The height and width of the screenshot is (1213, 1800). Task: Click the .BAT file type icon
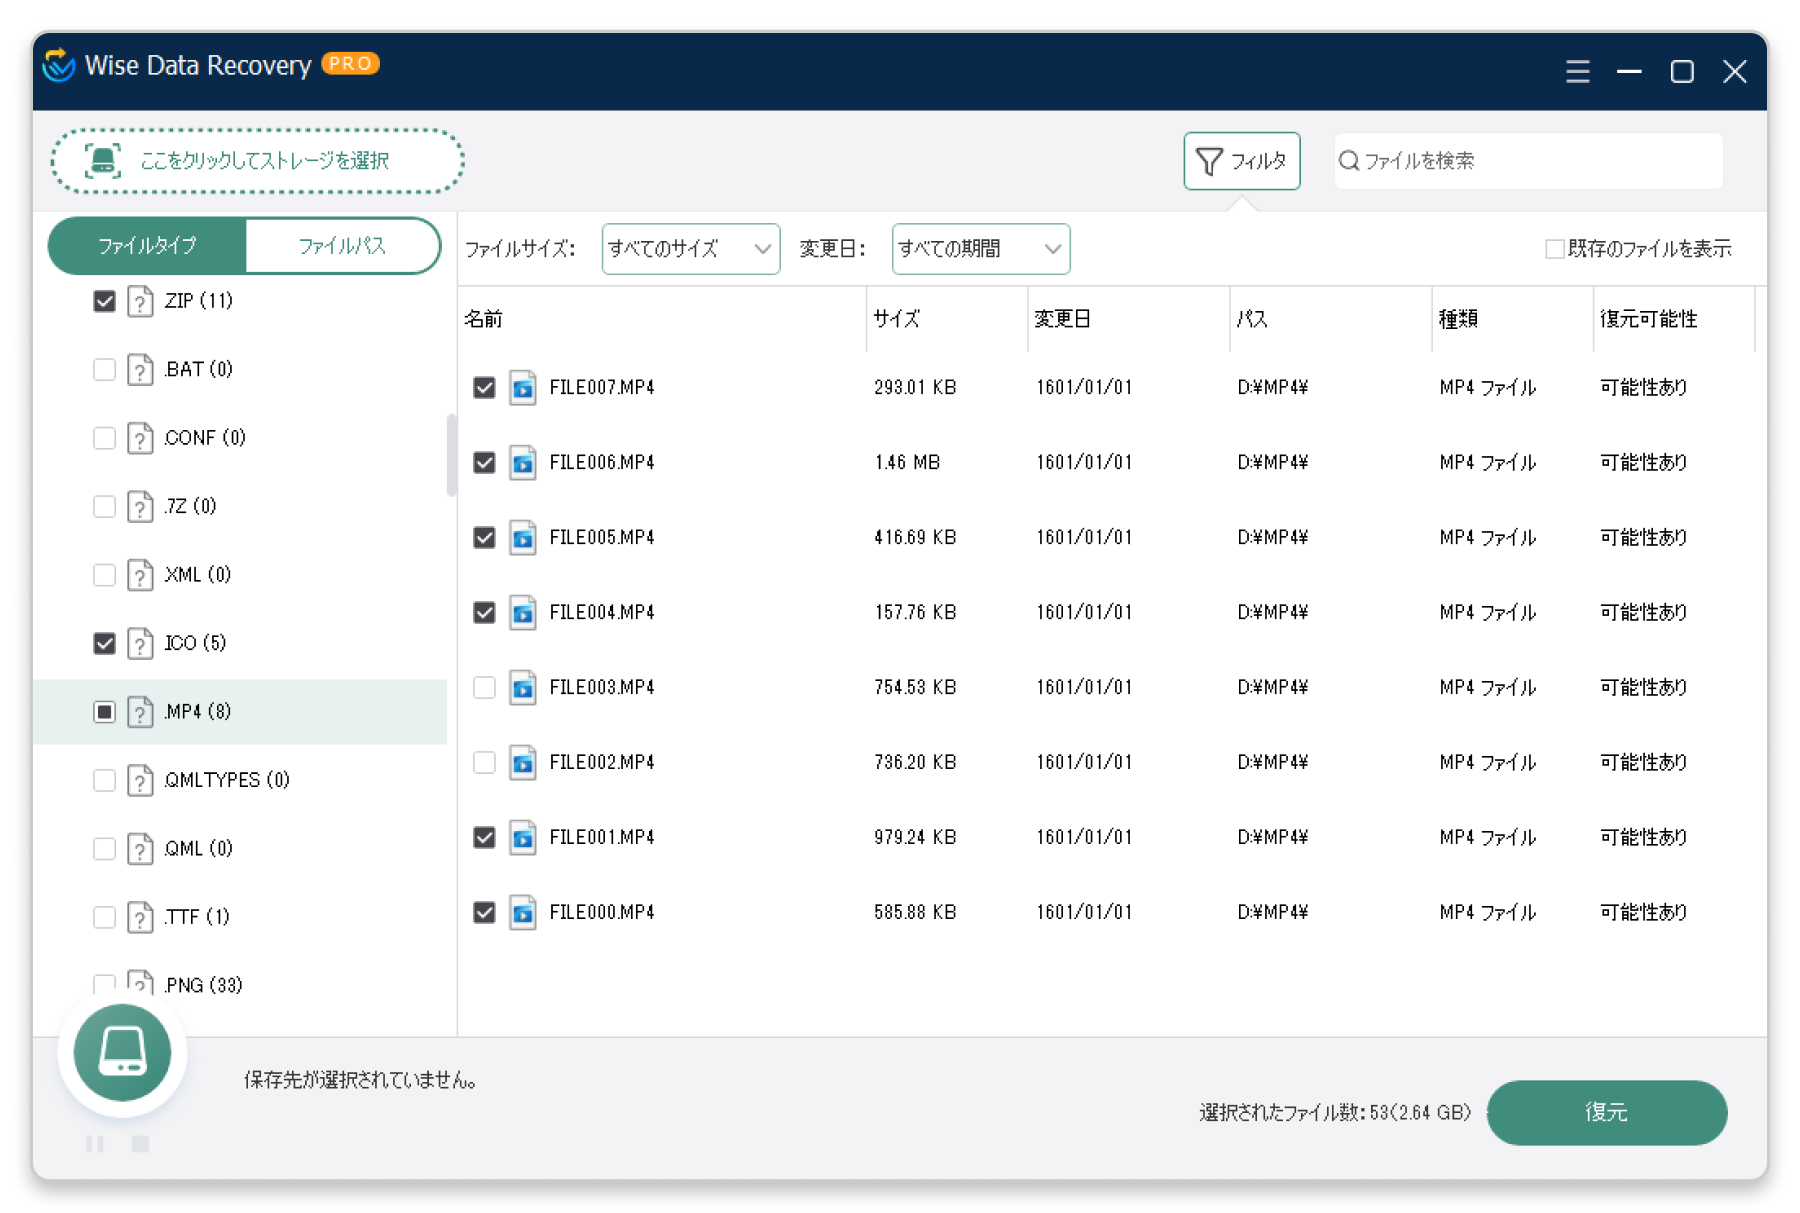coord(140,369)
